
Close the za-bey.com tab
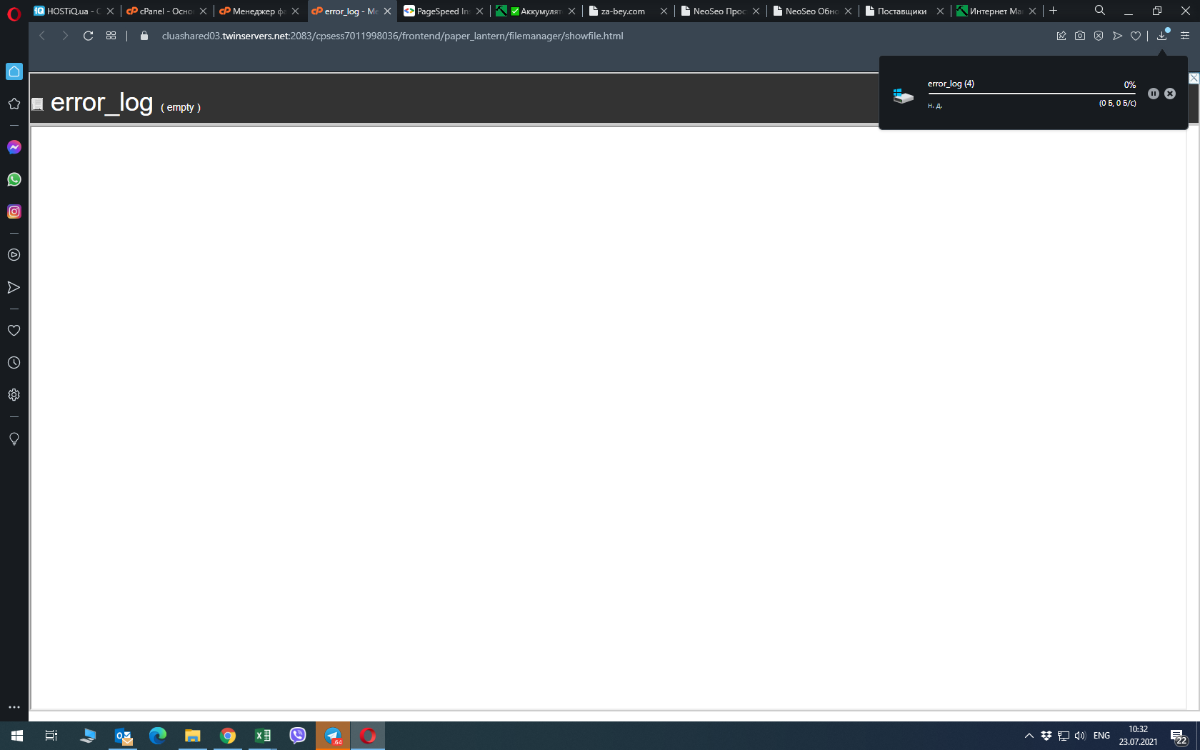point(664,11)
